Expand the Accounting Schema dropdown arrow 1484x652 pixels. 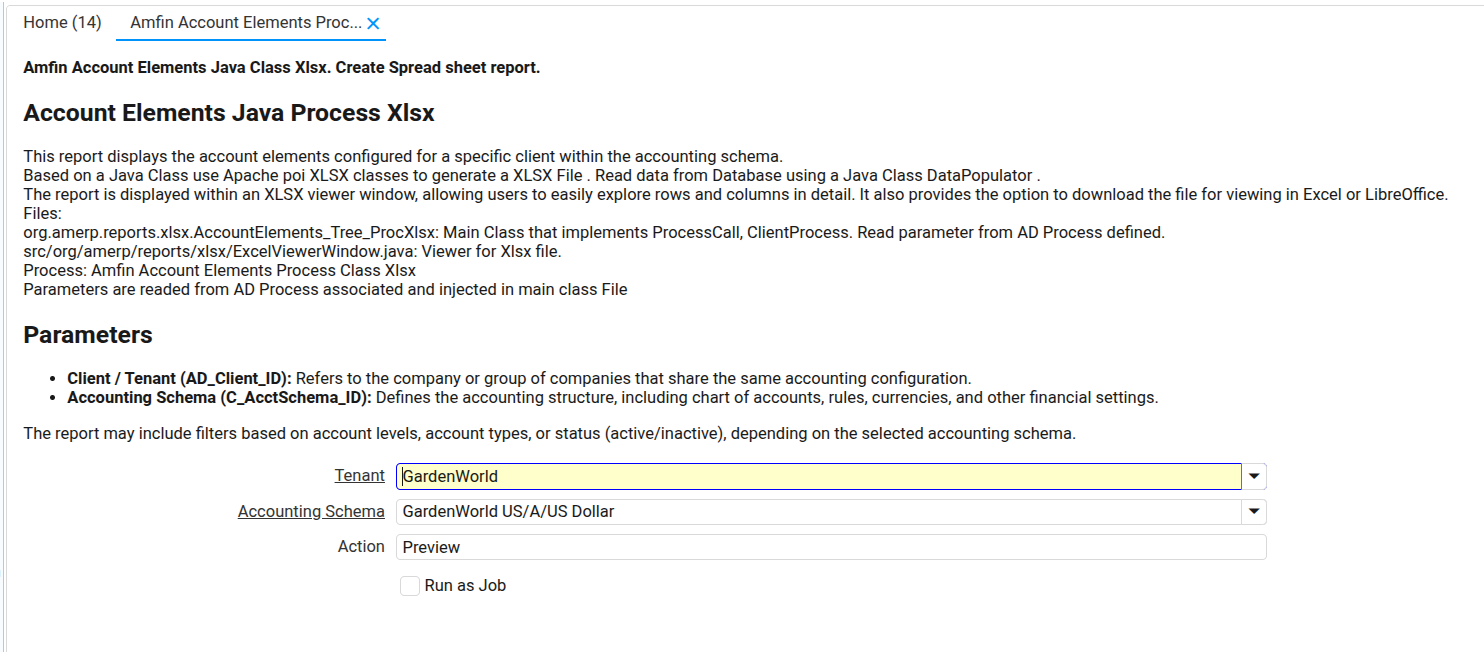click(x=1254, y=511)
